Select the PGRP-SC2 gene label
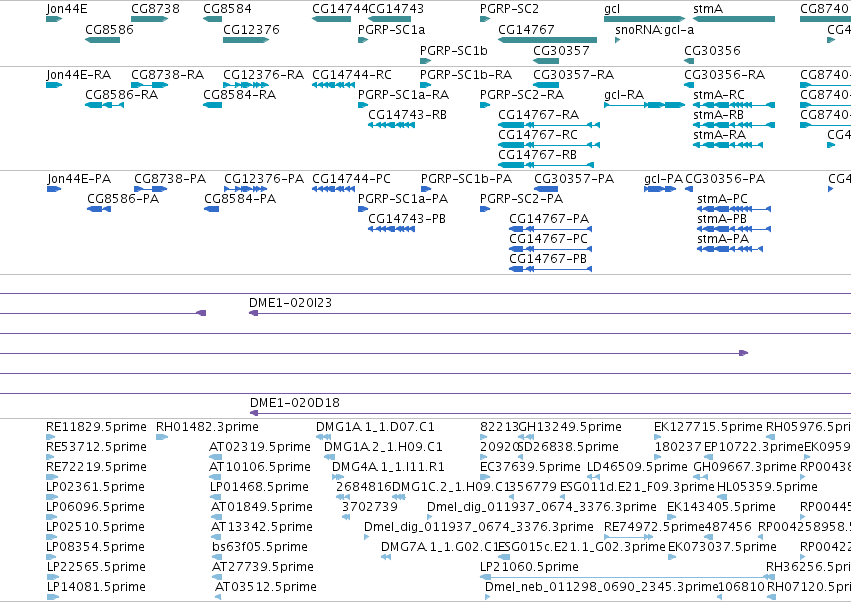851x602 pixels. coord(510,9)
